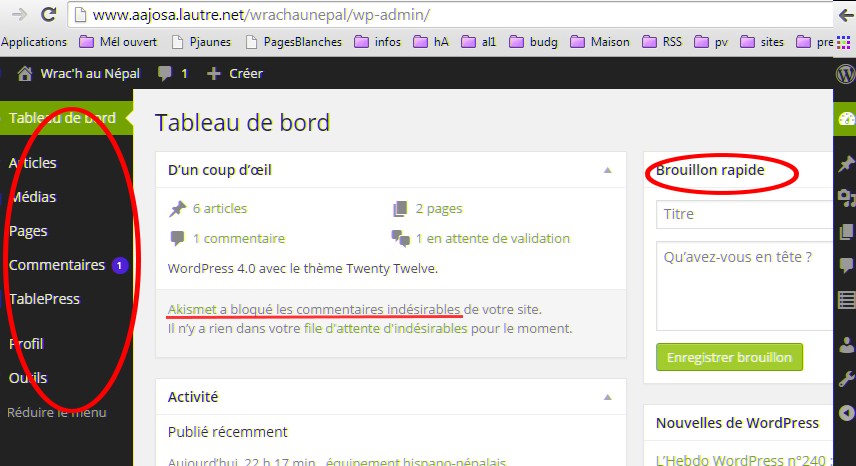856x466 pixels.
Task: Click the Pages icon in right sidebar
Action: tap(846, 231)
